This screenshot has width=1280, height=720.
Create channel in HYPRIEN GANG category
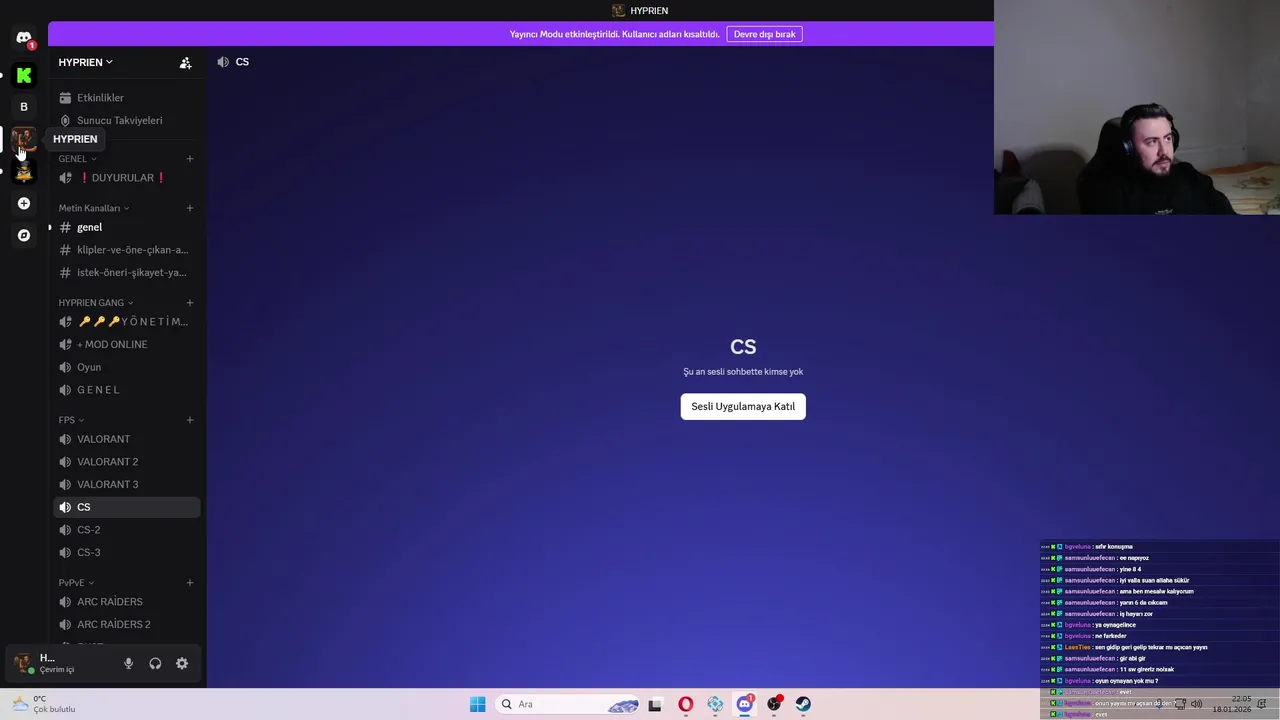tap(190, 303)
